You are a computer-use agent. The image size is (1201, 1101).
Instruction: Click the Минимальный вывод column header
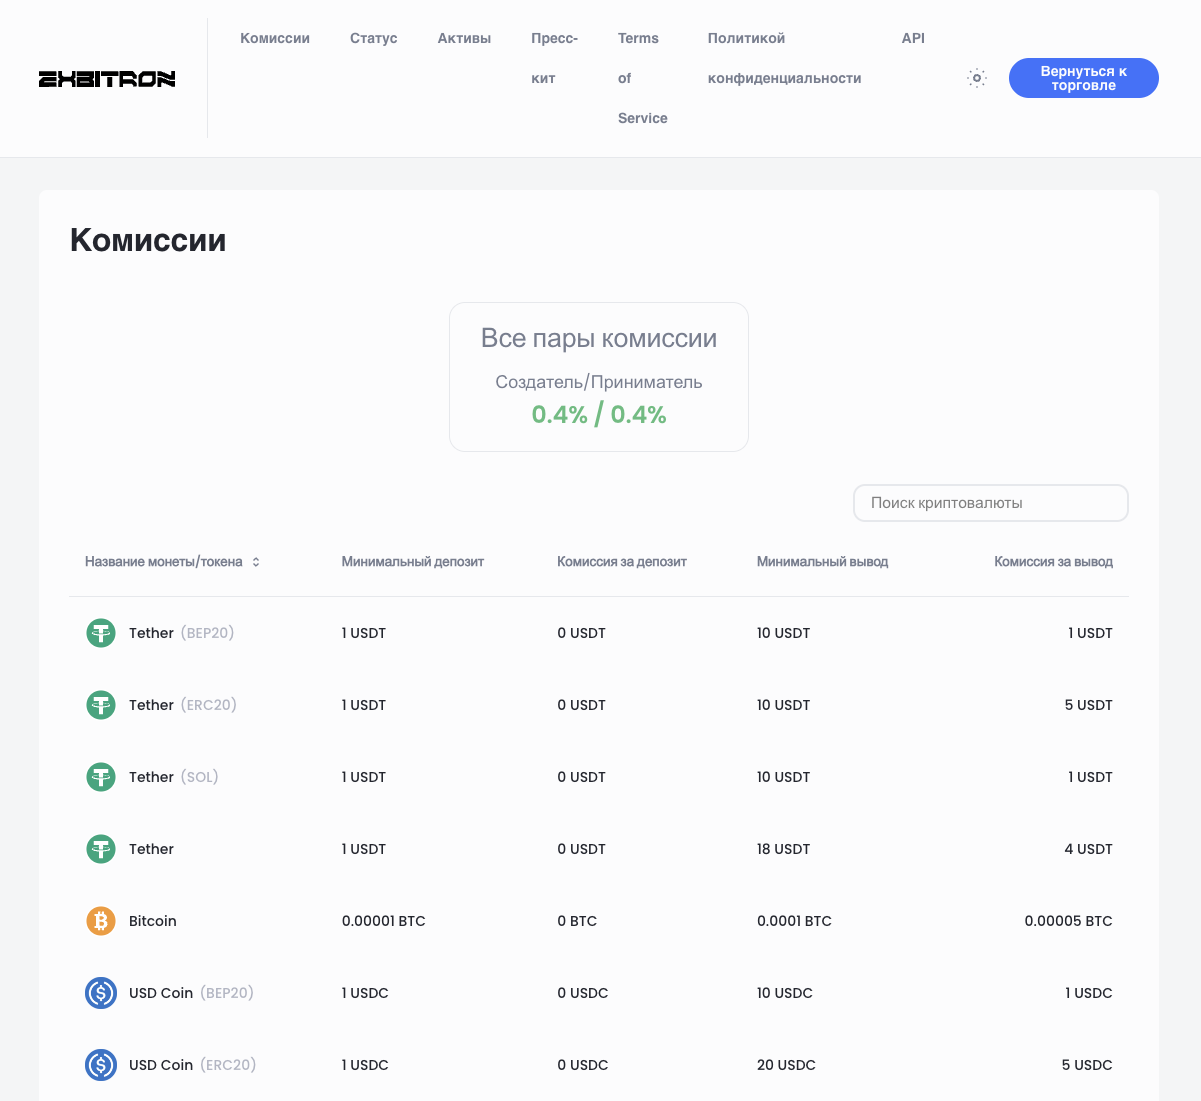point(823,562)
